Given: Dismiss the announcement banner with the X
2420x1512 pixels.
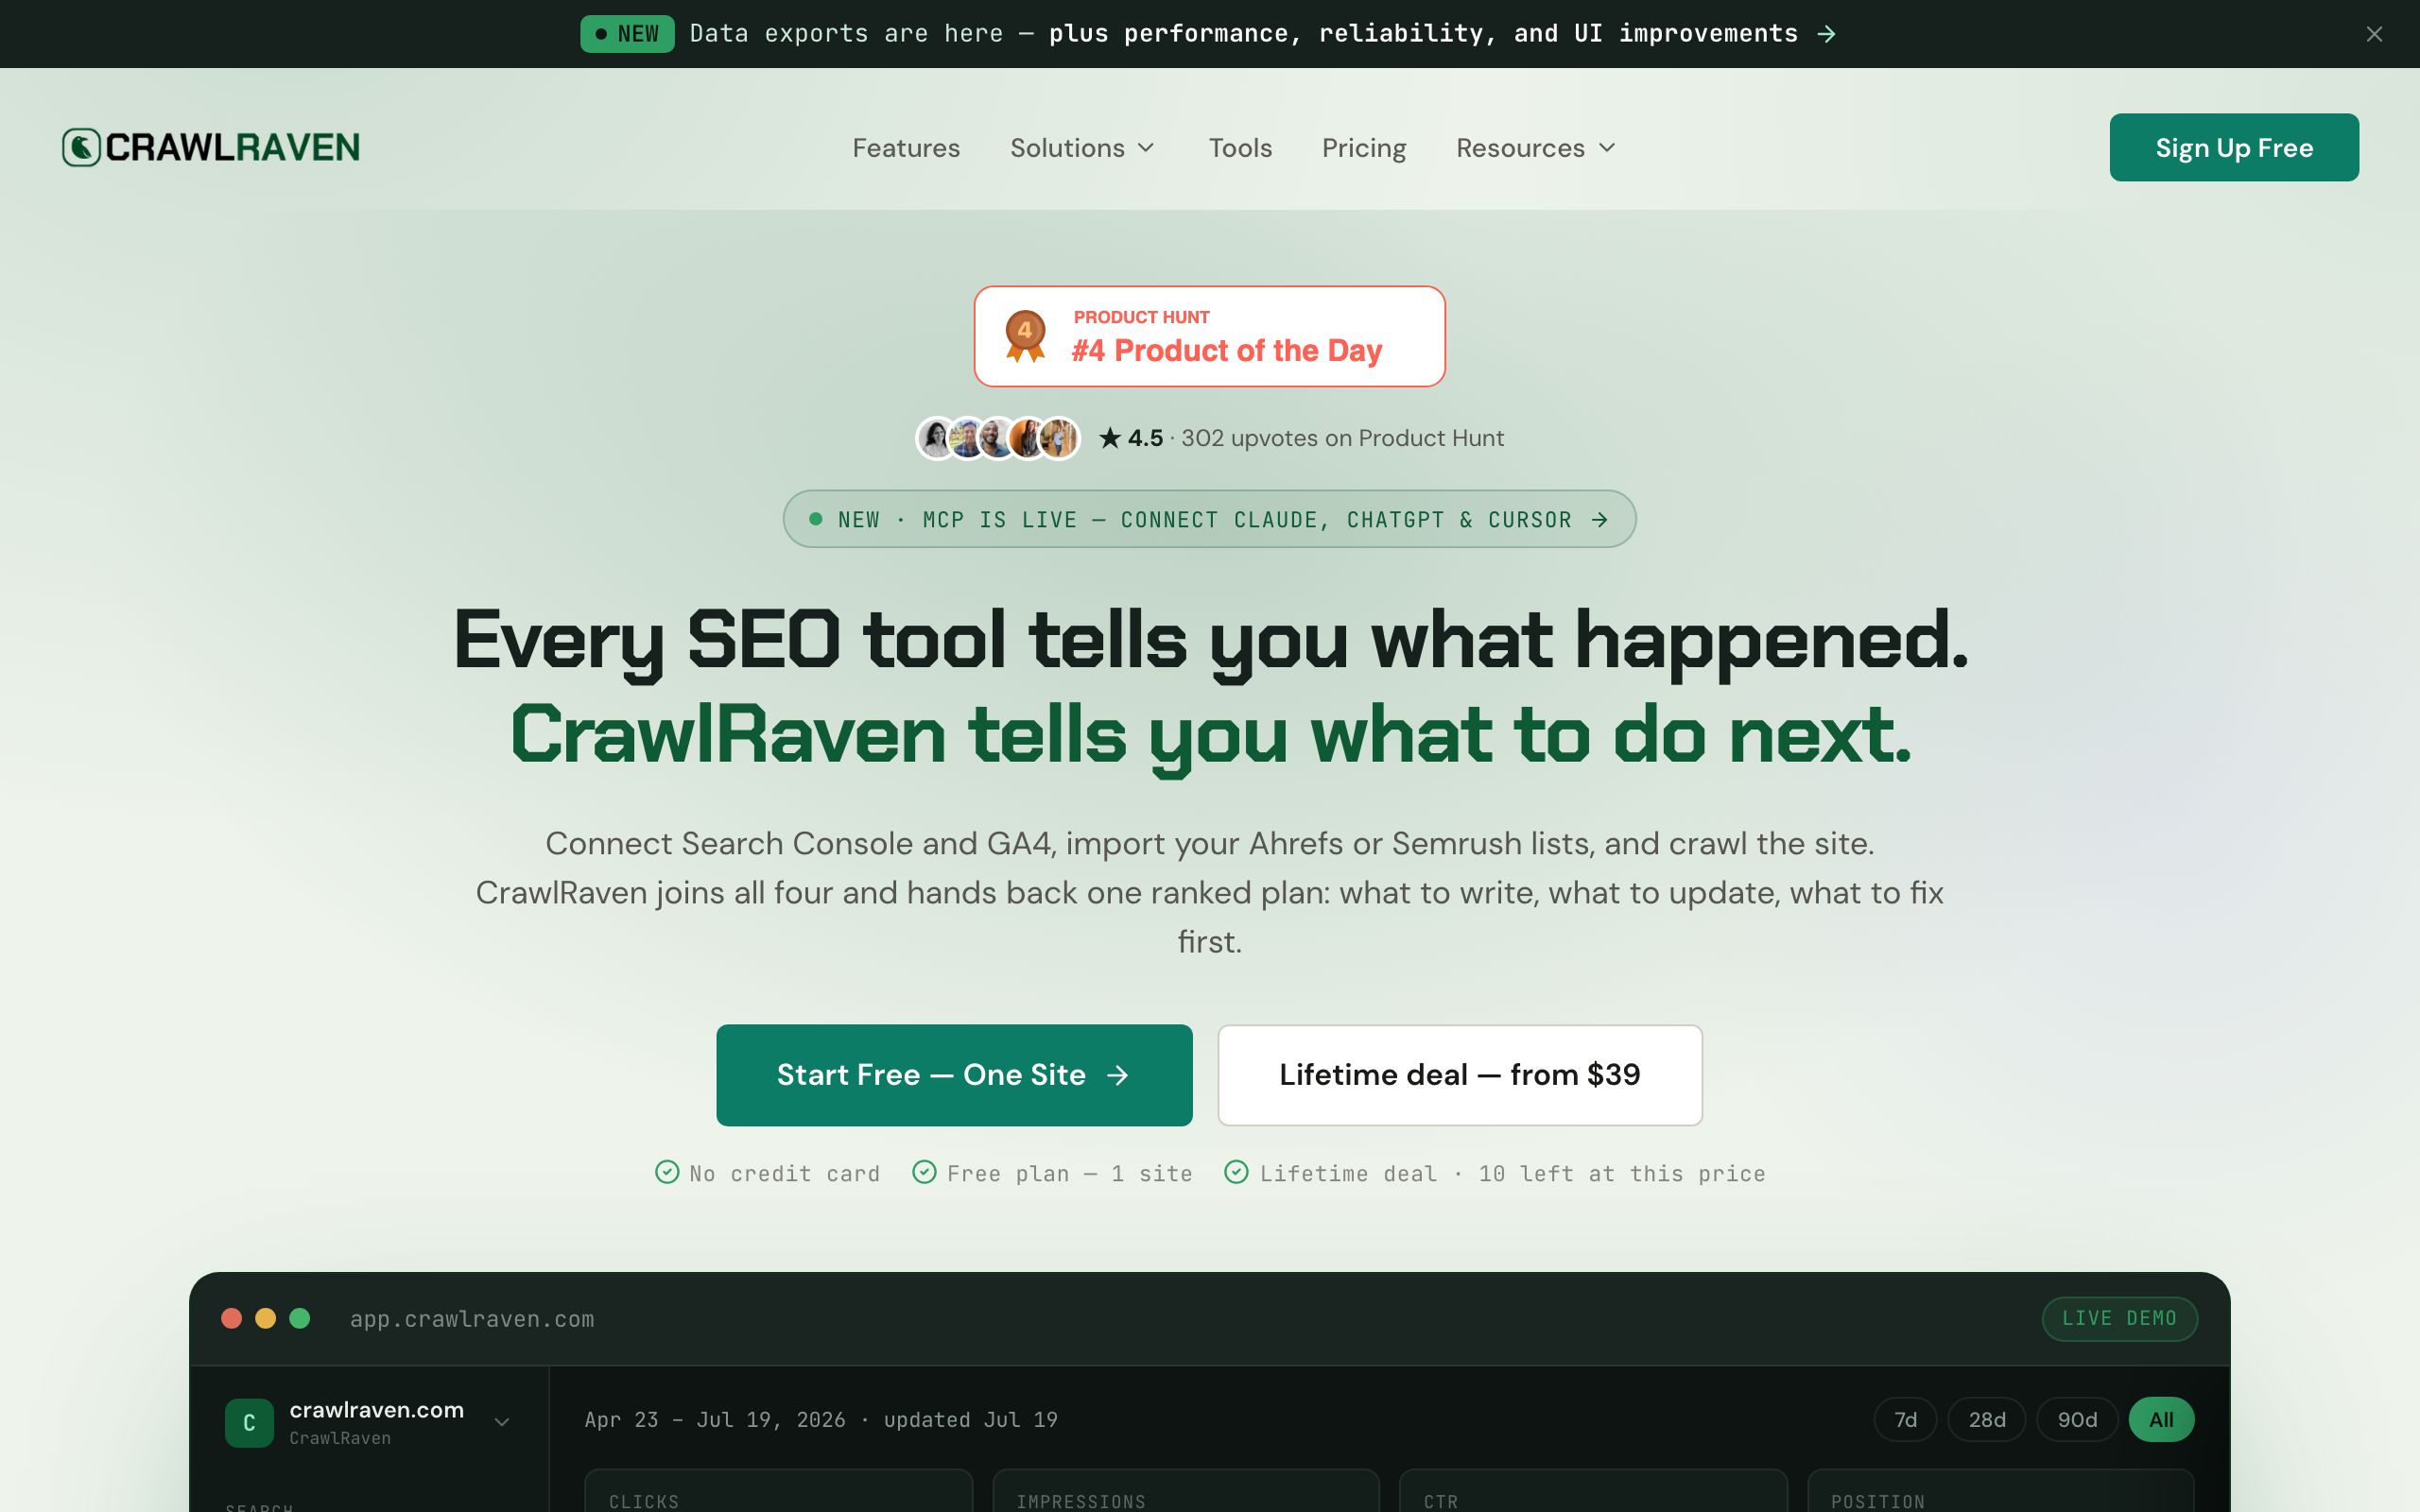Looking at the screenshot, I should tap(2374, 34).
